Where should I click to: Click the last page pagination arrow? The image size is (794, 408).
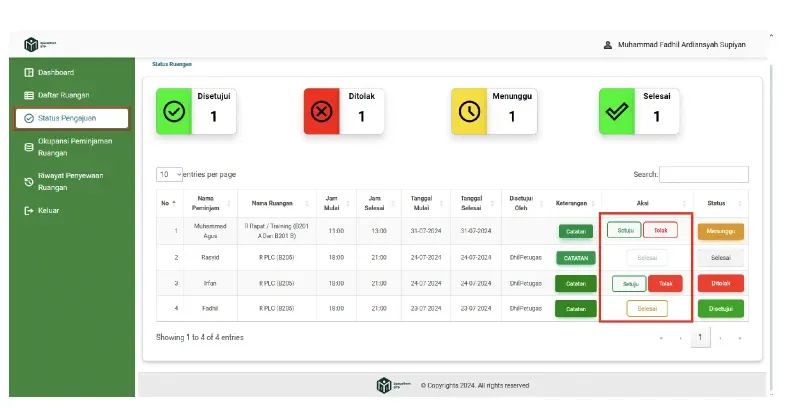click(740, 338)
